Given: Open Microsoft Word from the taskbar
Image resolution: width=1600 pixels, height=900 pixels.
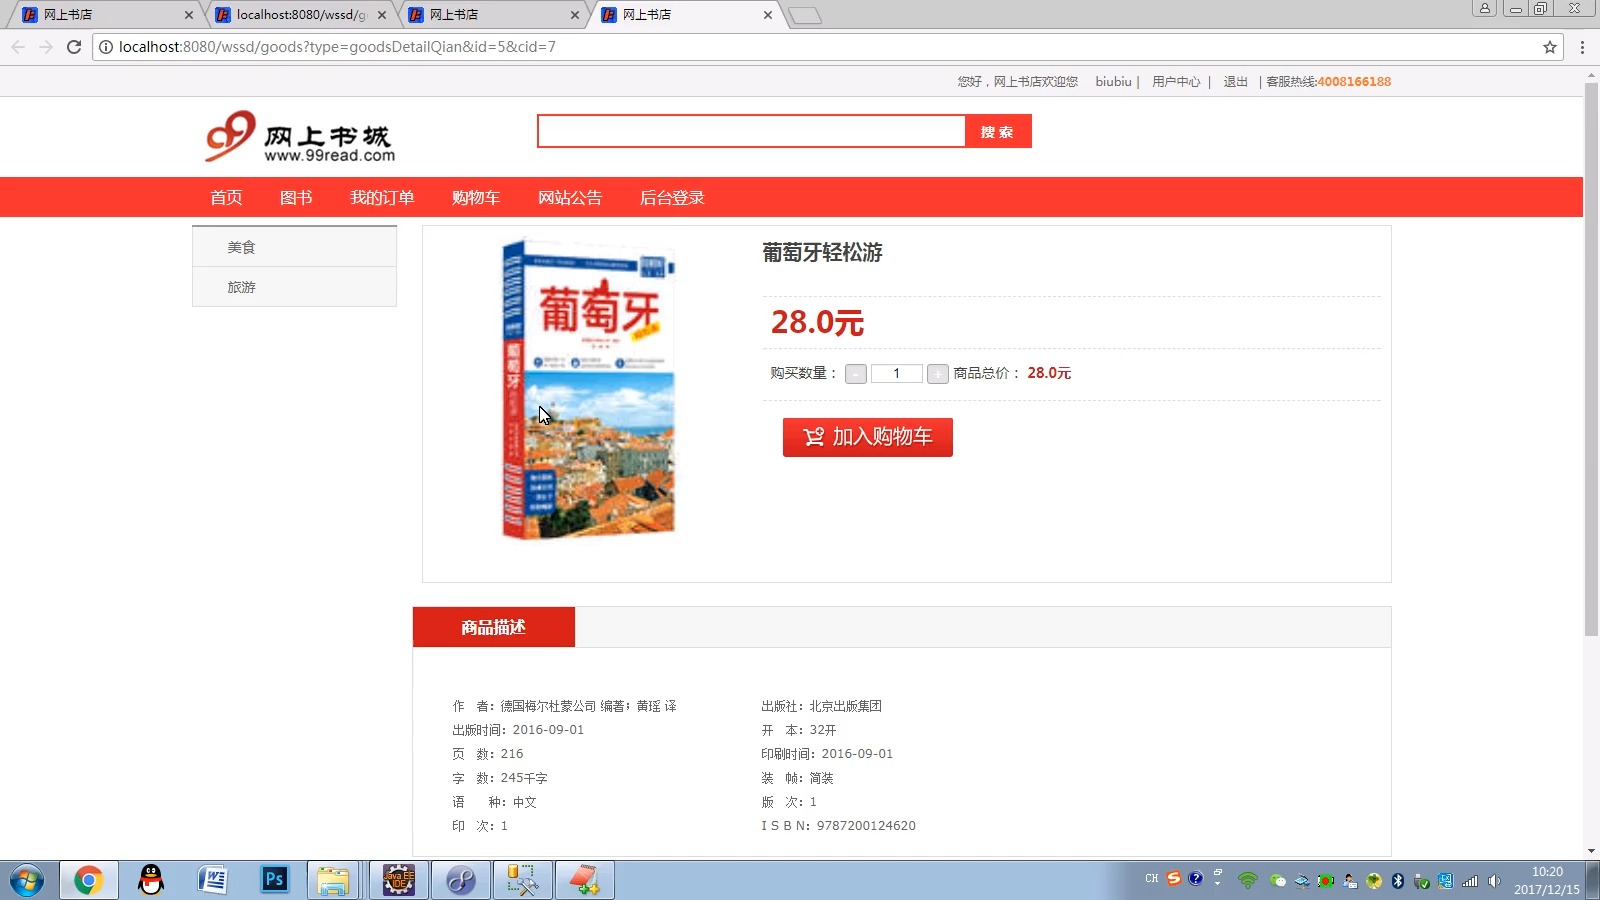Looking at the screenshot, I should [211, 880].
